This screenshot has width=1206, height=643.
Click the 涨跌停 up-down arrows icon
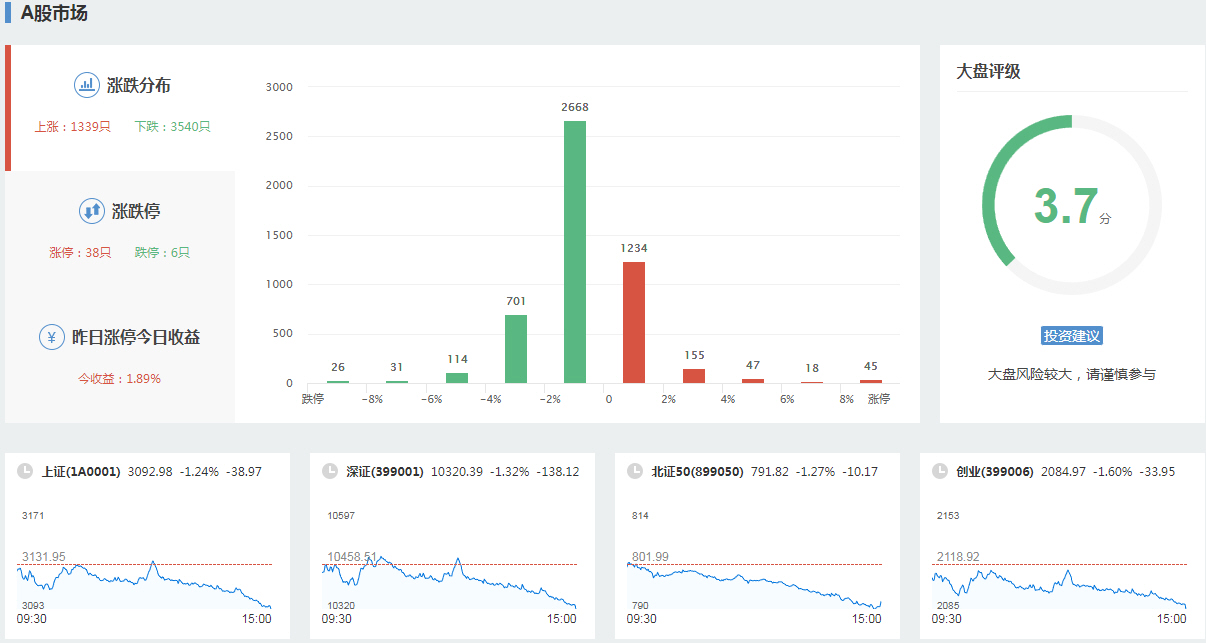click(92, 211)
